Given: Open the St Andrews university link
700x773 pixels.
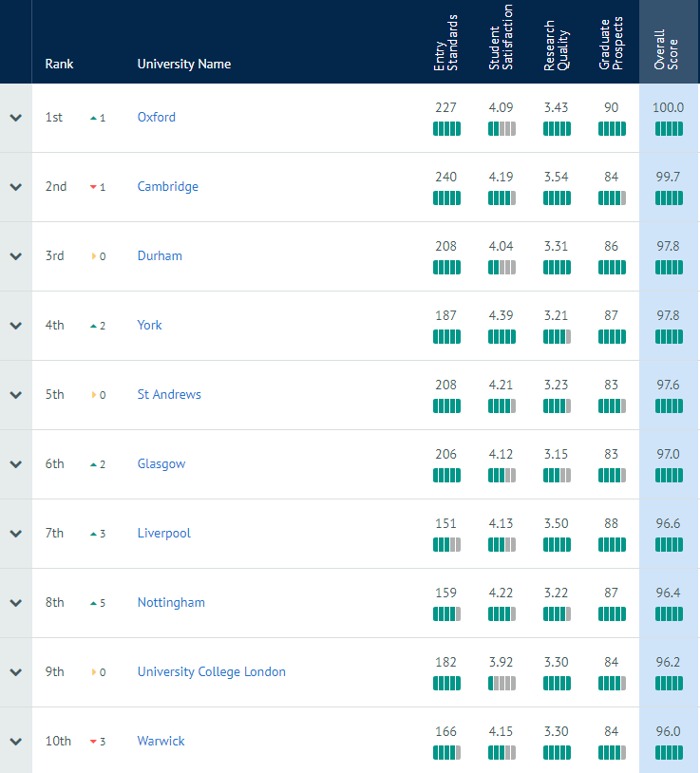Looking at the screenshot, I should (x=169, y=394).
